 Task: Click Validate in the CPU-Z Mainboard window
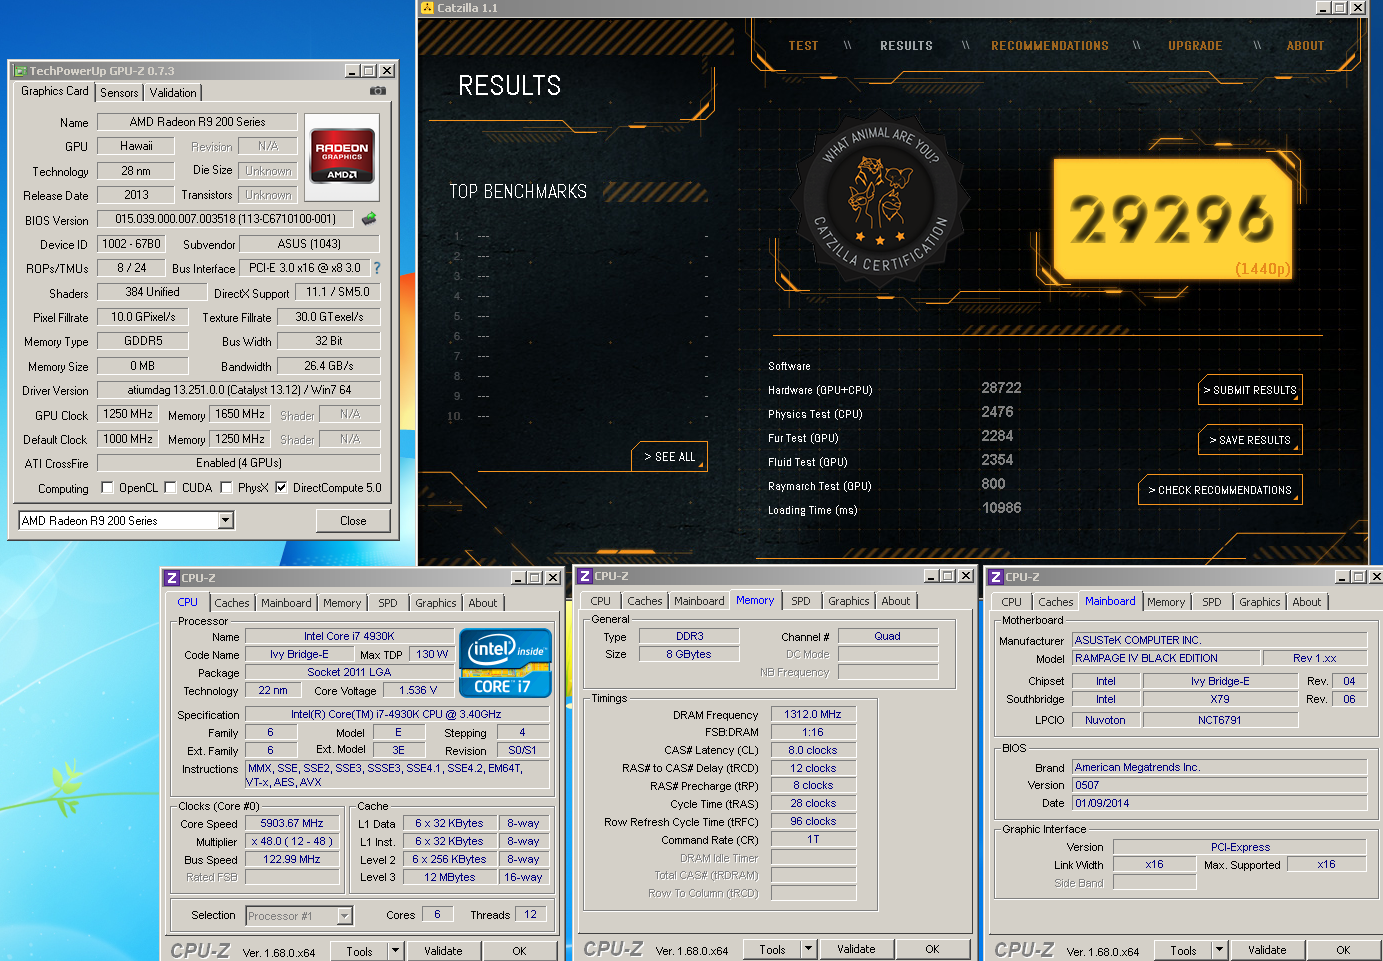pyautogui.click(x=1267, y=950)
